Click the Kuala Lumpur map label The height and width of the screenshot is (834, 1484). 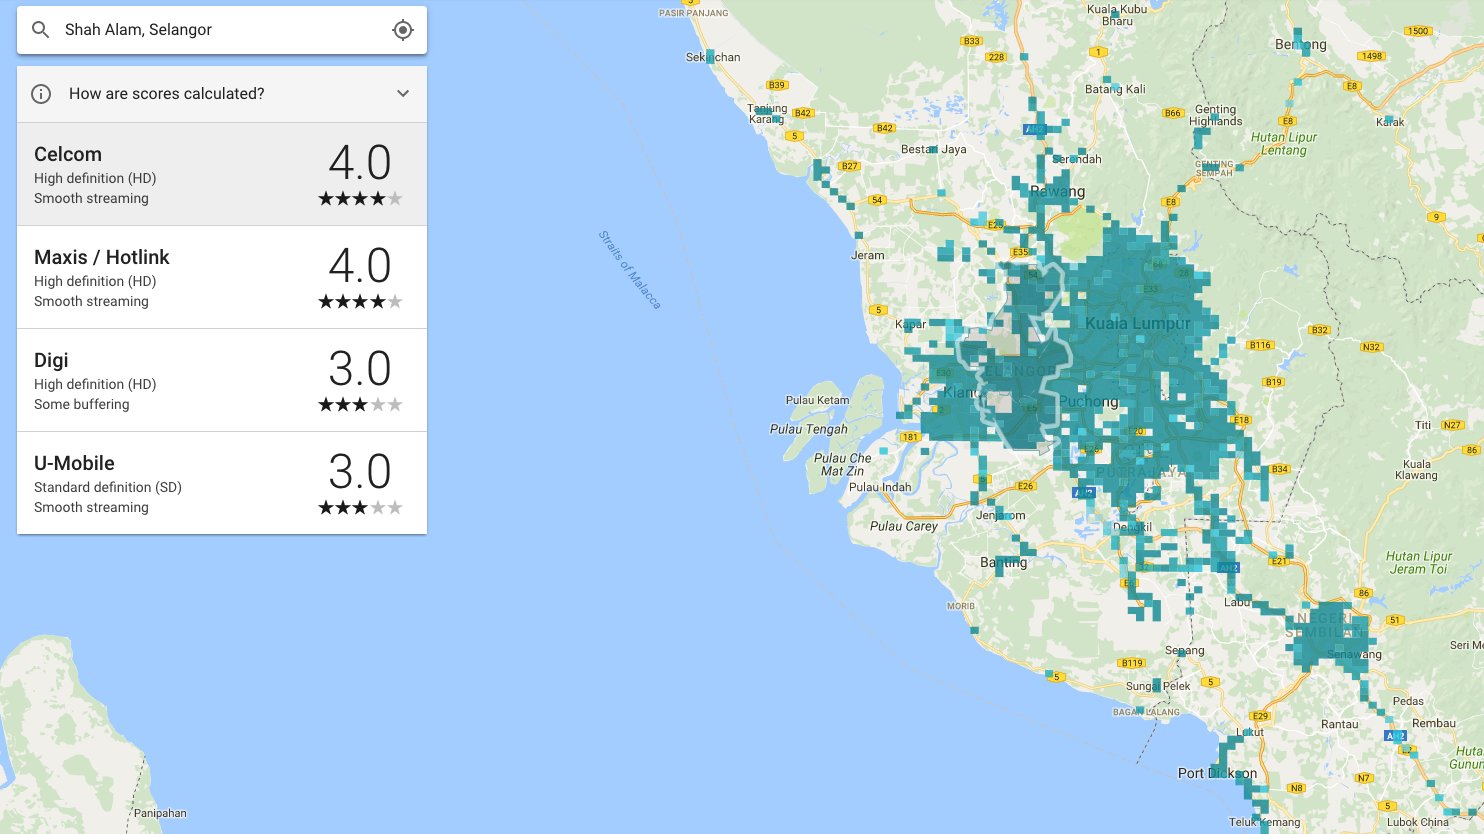tap(1137, 324)
